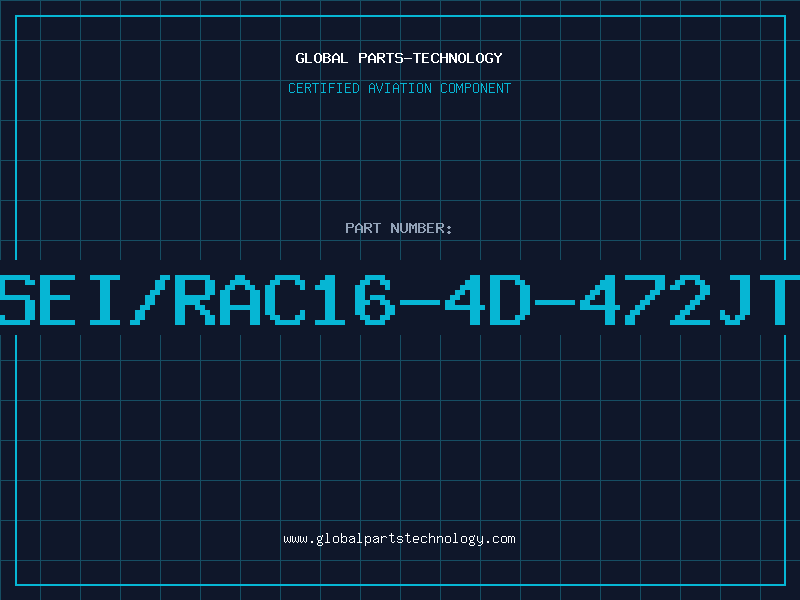Open the www.globalpartstechnology.com link

coord(399,539)
